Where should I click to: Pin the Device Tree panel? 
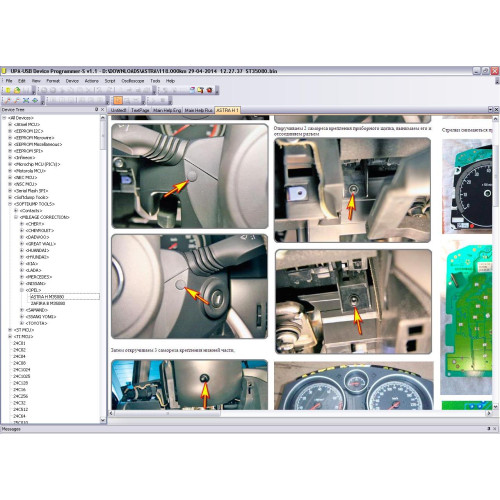click(97, 109)
